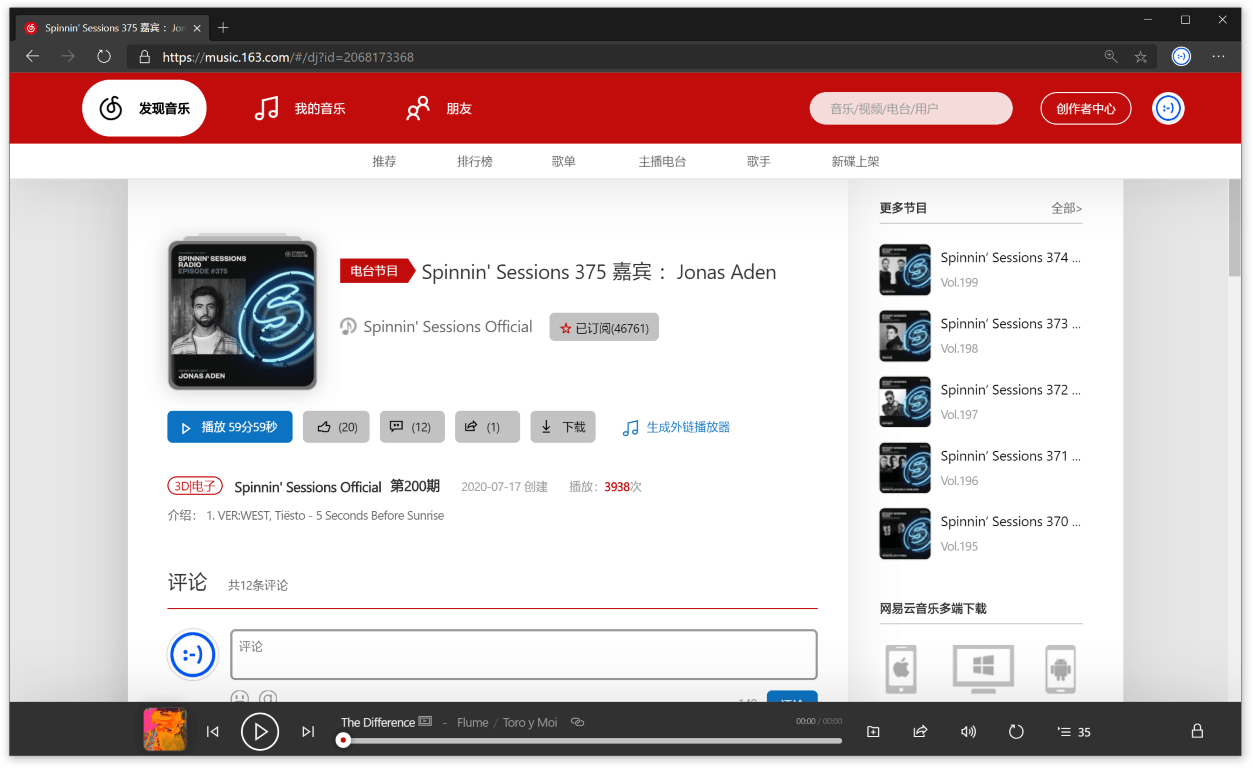Open Spinnin' Sessions Official link beside 第200期
Screen dimensions: 1253x768
tap(308, 487)
